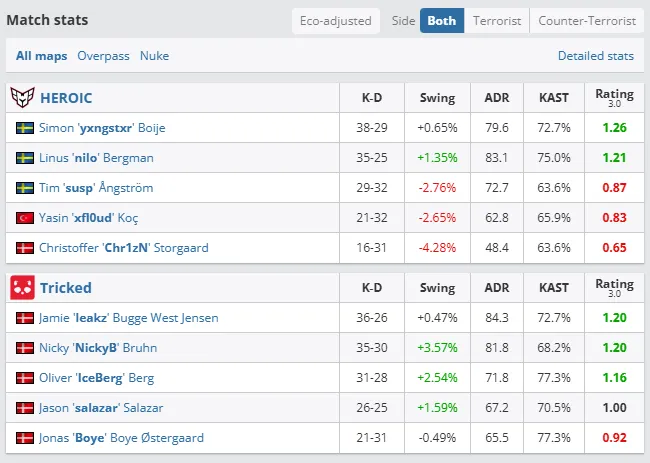The height and width of the screenshot is (463, 650).
Task: Select the Both sides filter
Action: (x=442, y=20)
